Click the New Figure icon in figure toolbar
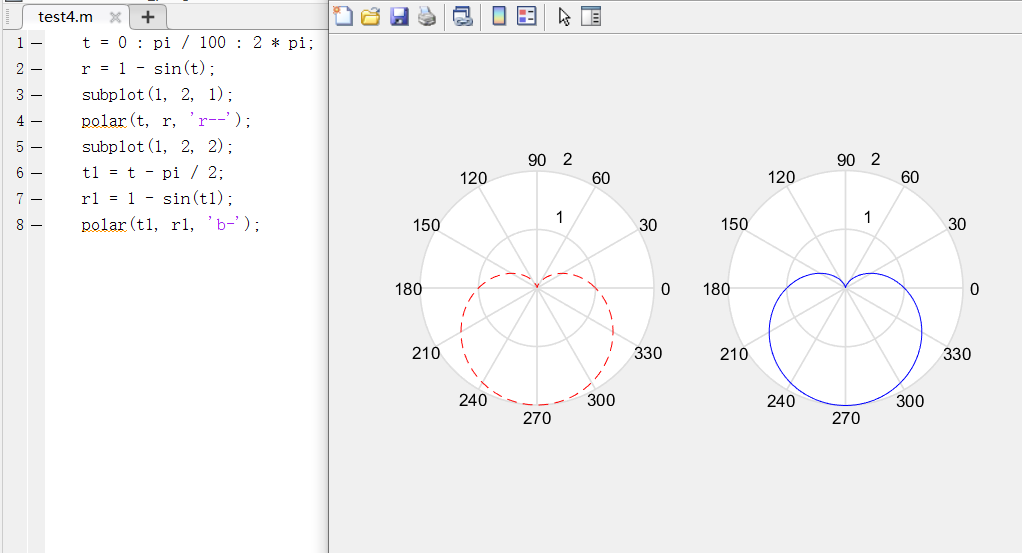Viewport: 1022px width, 553px height. tap(343, 16)
